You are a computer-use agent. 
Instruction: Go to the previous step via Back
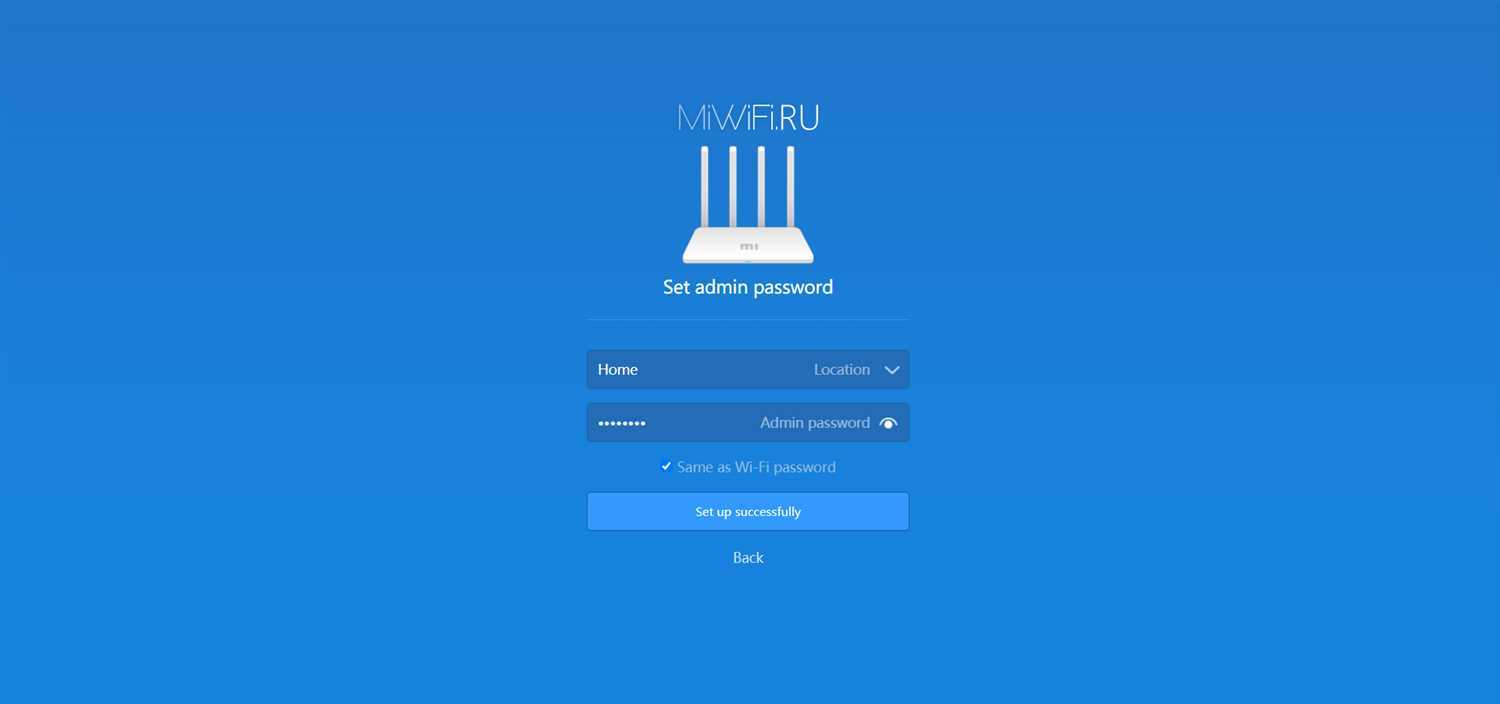(748, 558)
